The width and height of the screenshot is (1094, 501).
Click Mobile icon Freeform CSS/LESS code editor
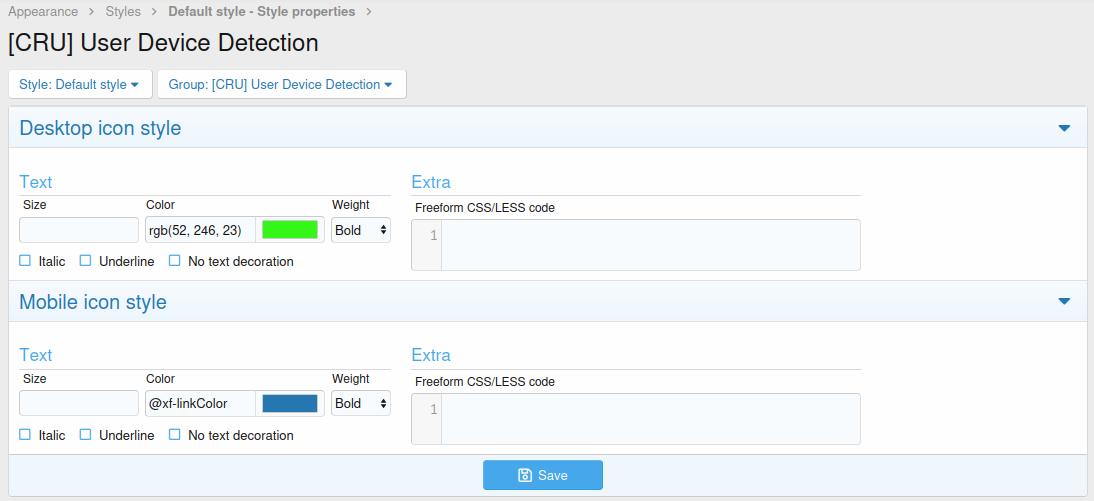click(x=650, y=418)
